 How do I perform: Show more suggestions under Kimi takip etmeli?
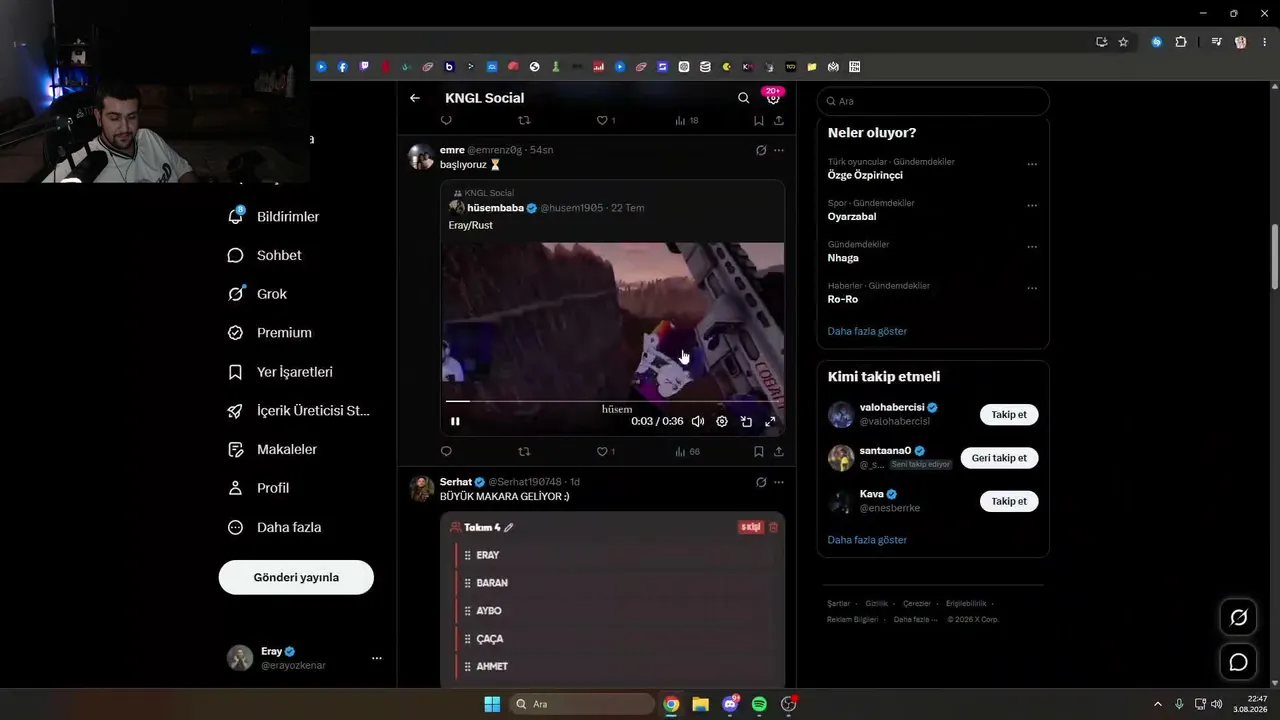click(x=867, y=540)
